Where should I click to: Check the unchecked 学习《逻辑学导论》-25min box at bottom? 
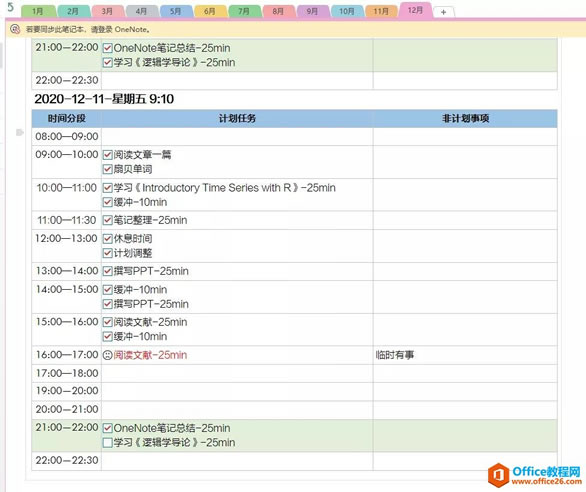[x=108, y=443]
